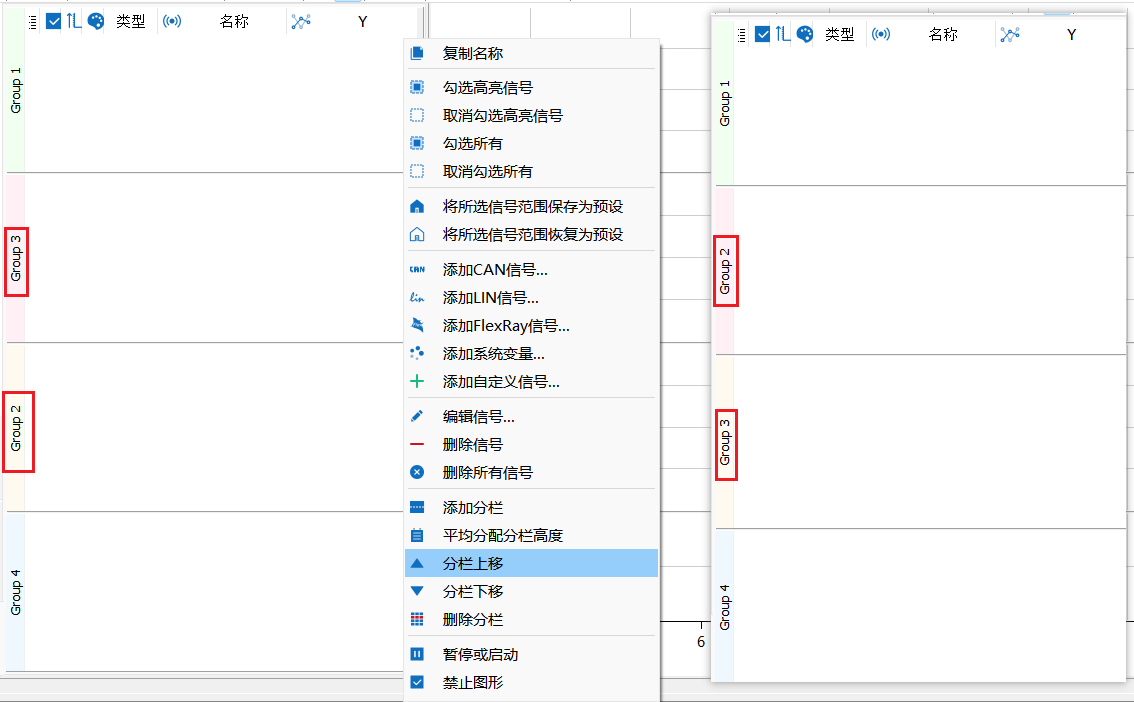The image size is (1134, 702).
Task: Click the color palette icon in left header
Action: pos(95,21)
